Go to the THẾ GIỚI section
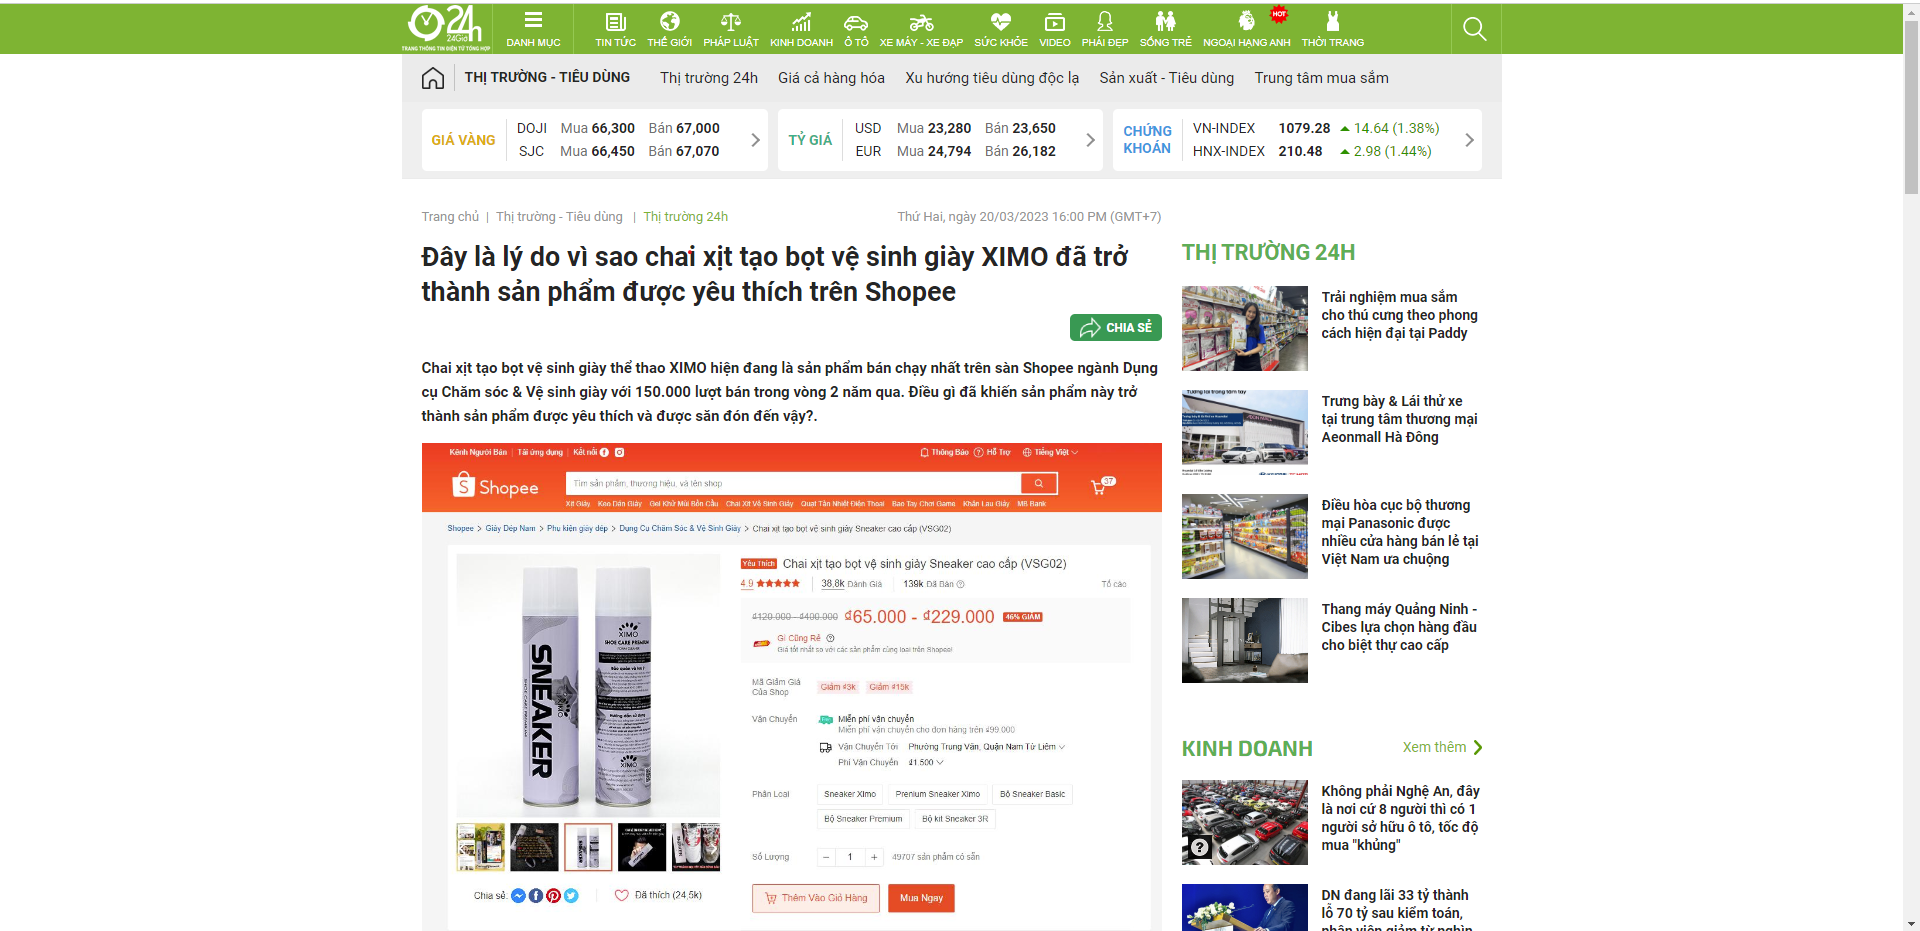This screenshot has width=1920, height=931. (x=669, y=29)
